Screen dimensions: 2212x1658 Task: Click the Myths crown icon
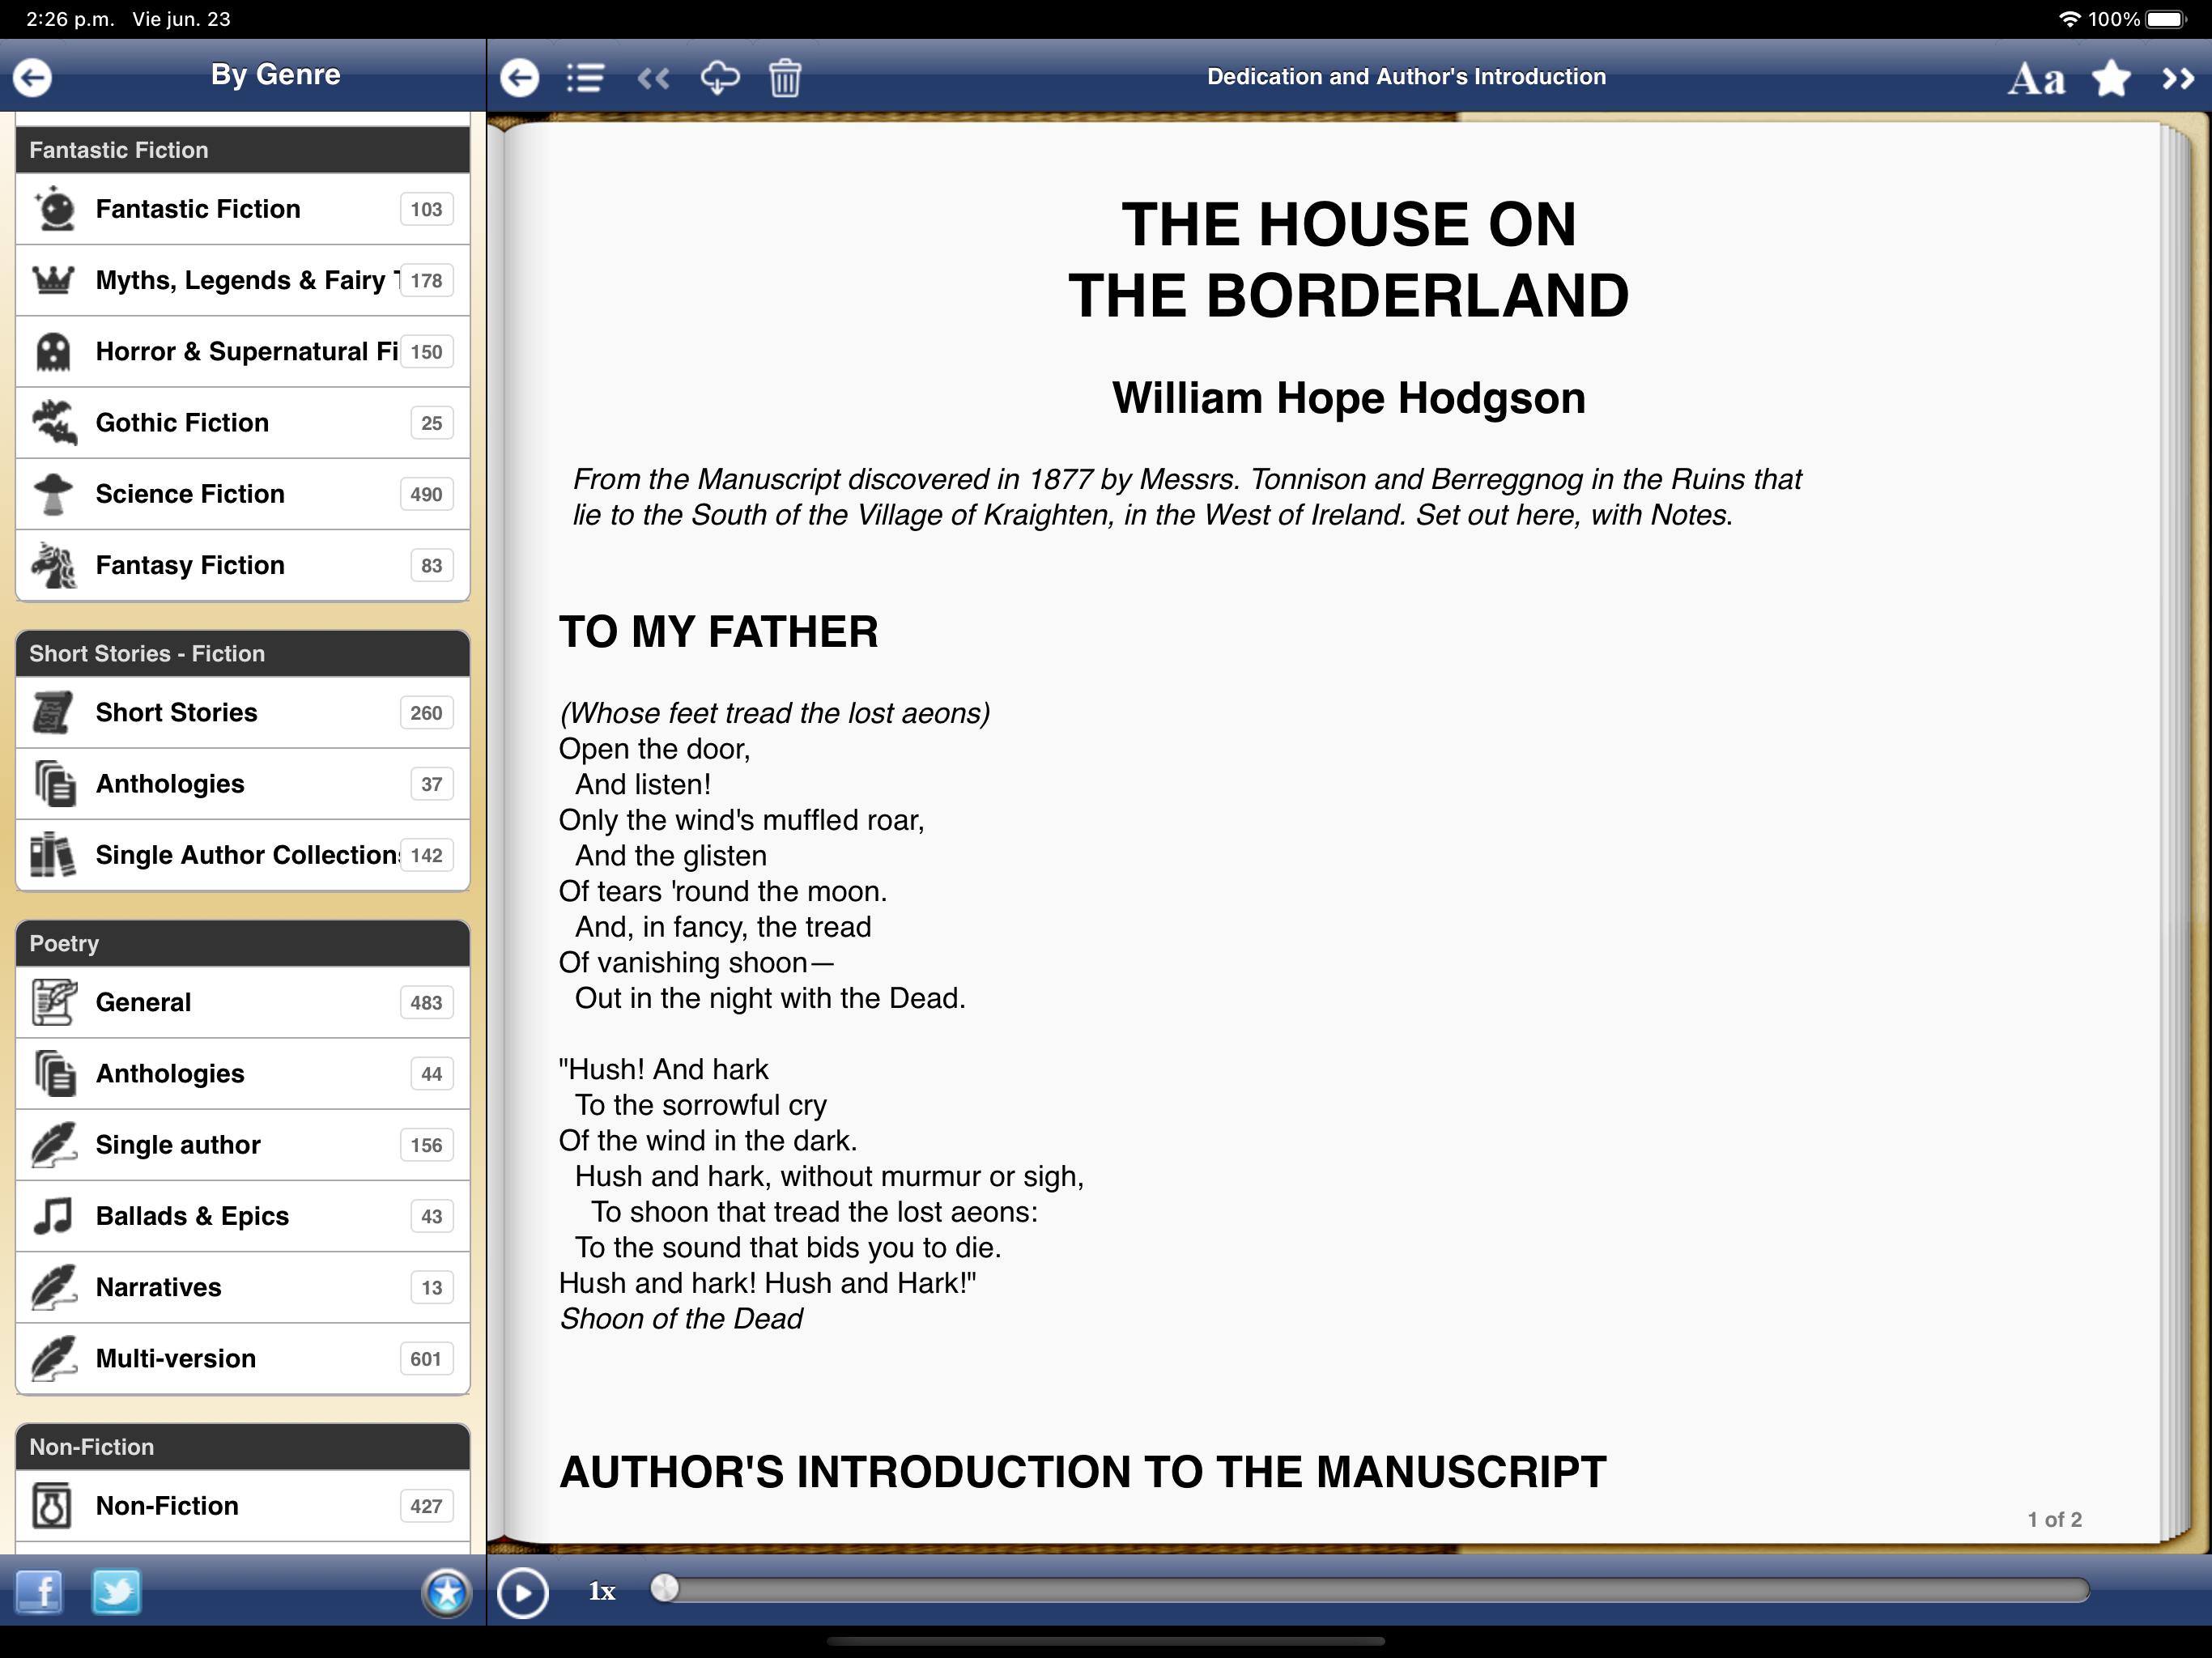[x=53, y=280]
